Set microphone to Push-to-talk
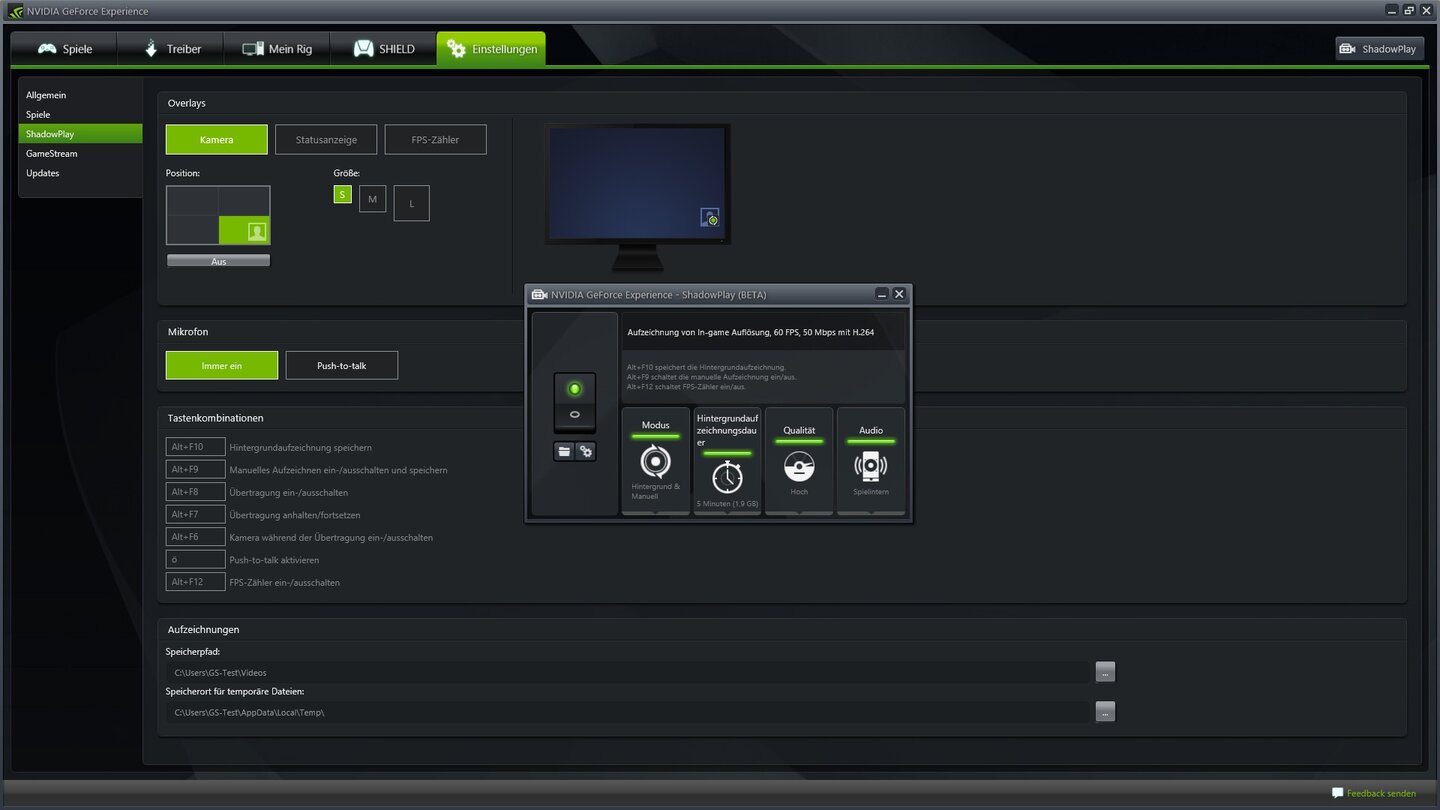 pyautogui.click(x=341, y=366)
